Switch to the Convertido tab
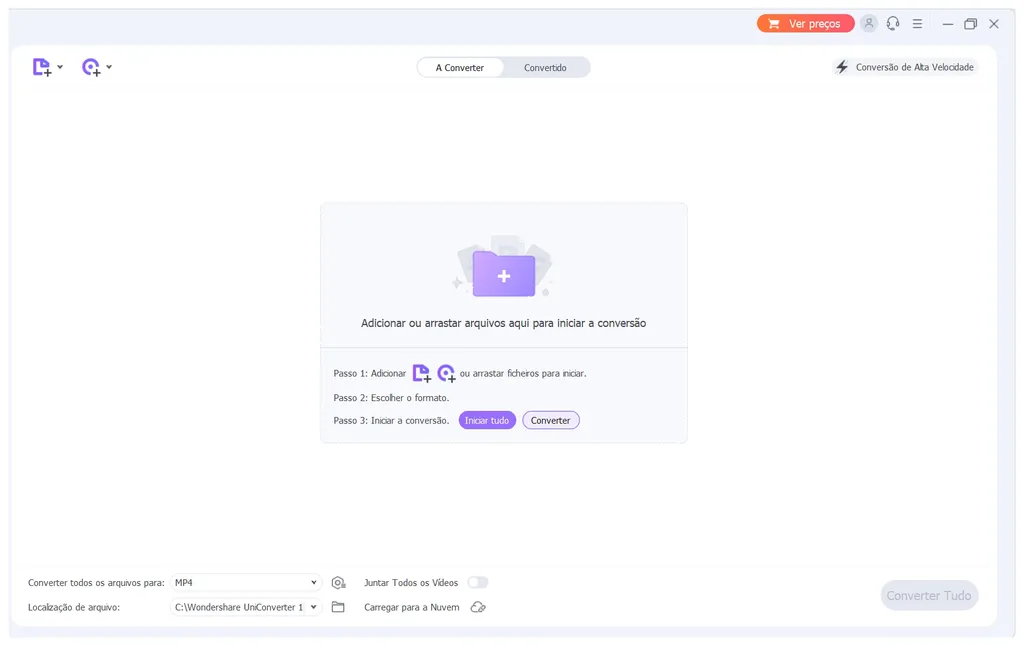Screen dimensions: 1024x646 pos(545,67)
